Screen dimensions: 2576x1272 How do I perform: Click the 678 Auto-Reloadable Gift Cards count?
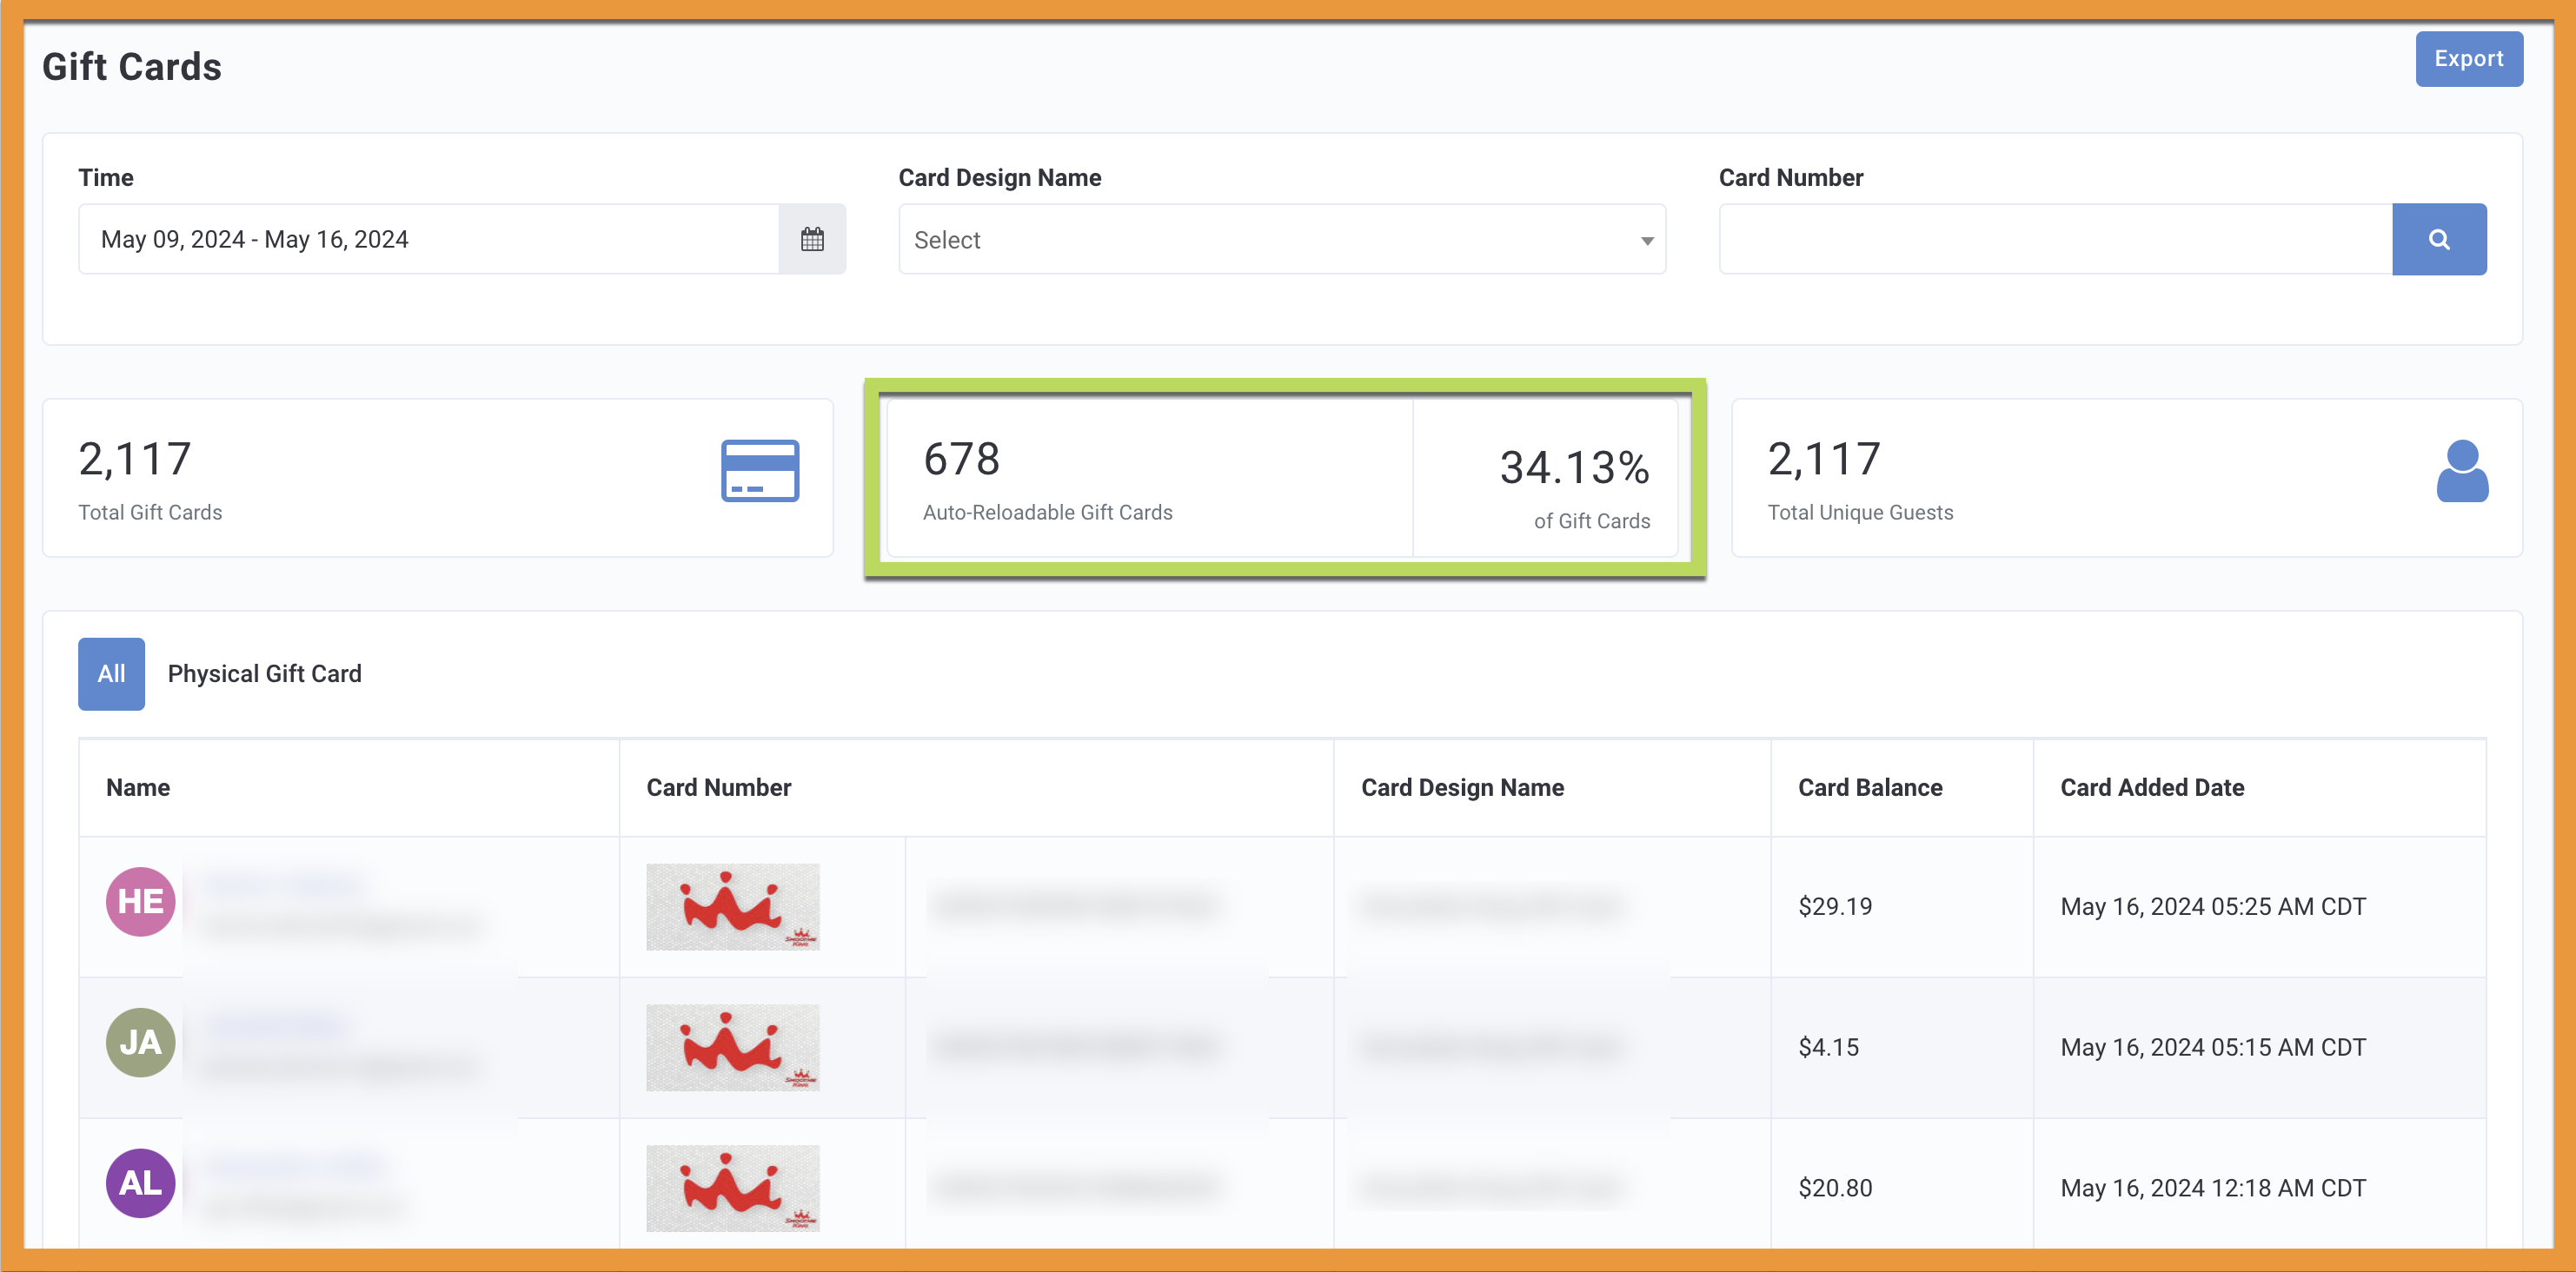(961, 459)
